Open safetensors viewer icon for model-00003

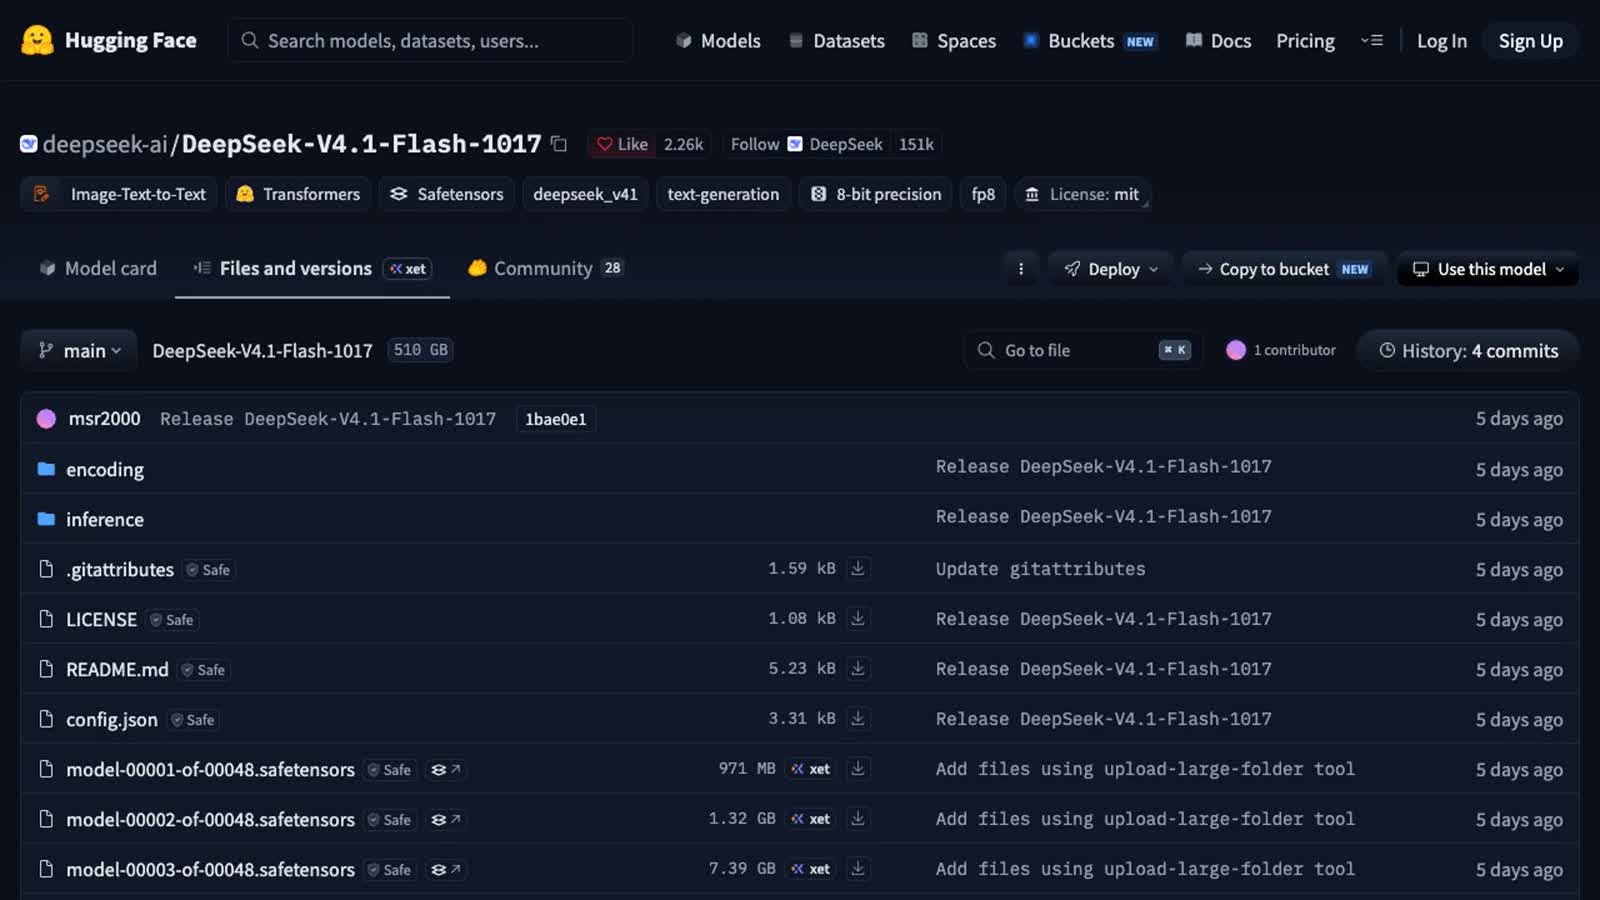pos(446,869)
